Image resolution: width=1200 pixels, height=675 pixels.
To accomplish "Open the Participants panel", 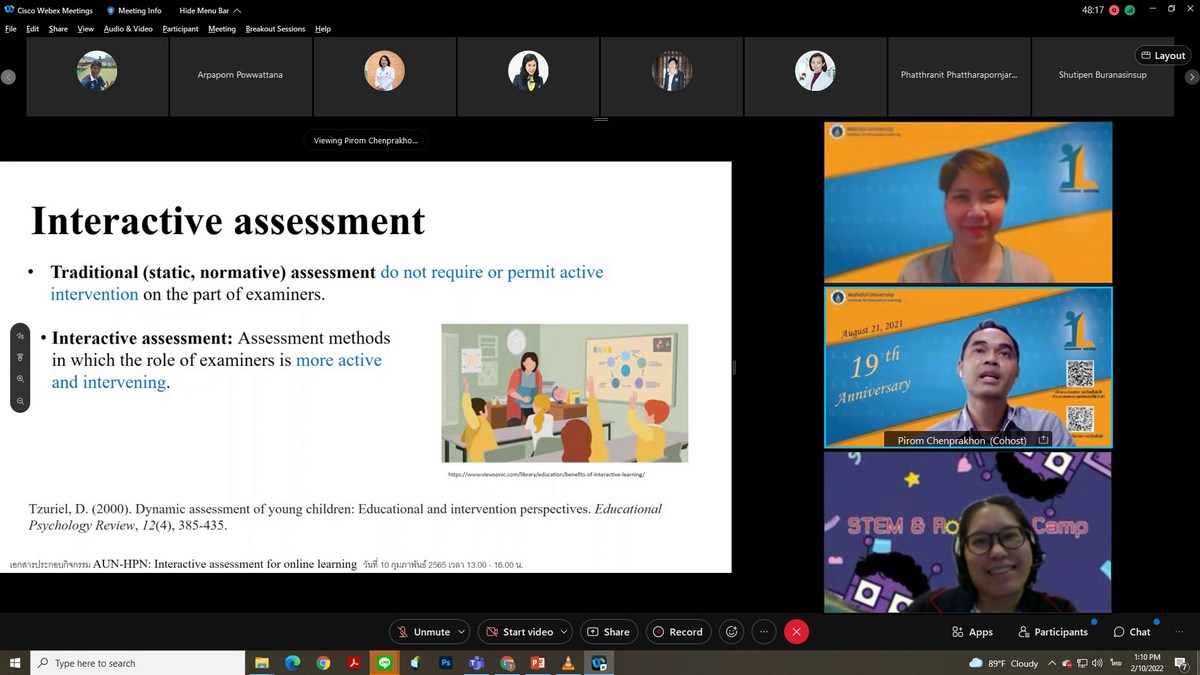I will coord(1052,632).
